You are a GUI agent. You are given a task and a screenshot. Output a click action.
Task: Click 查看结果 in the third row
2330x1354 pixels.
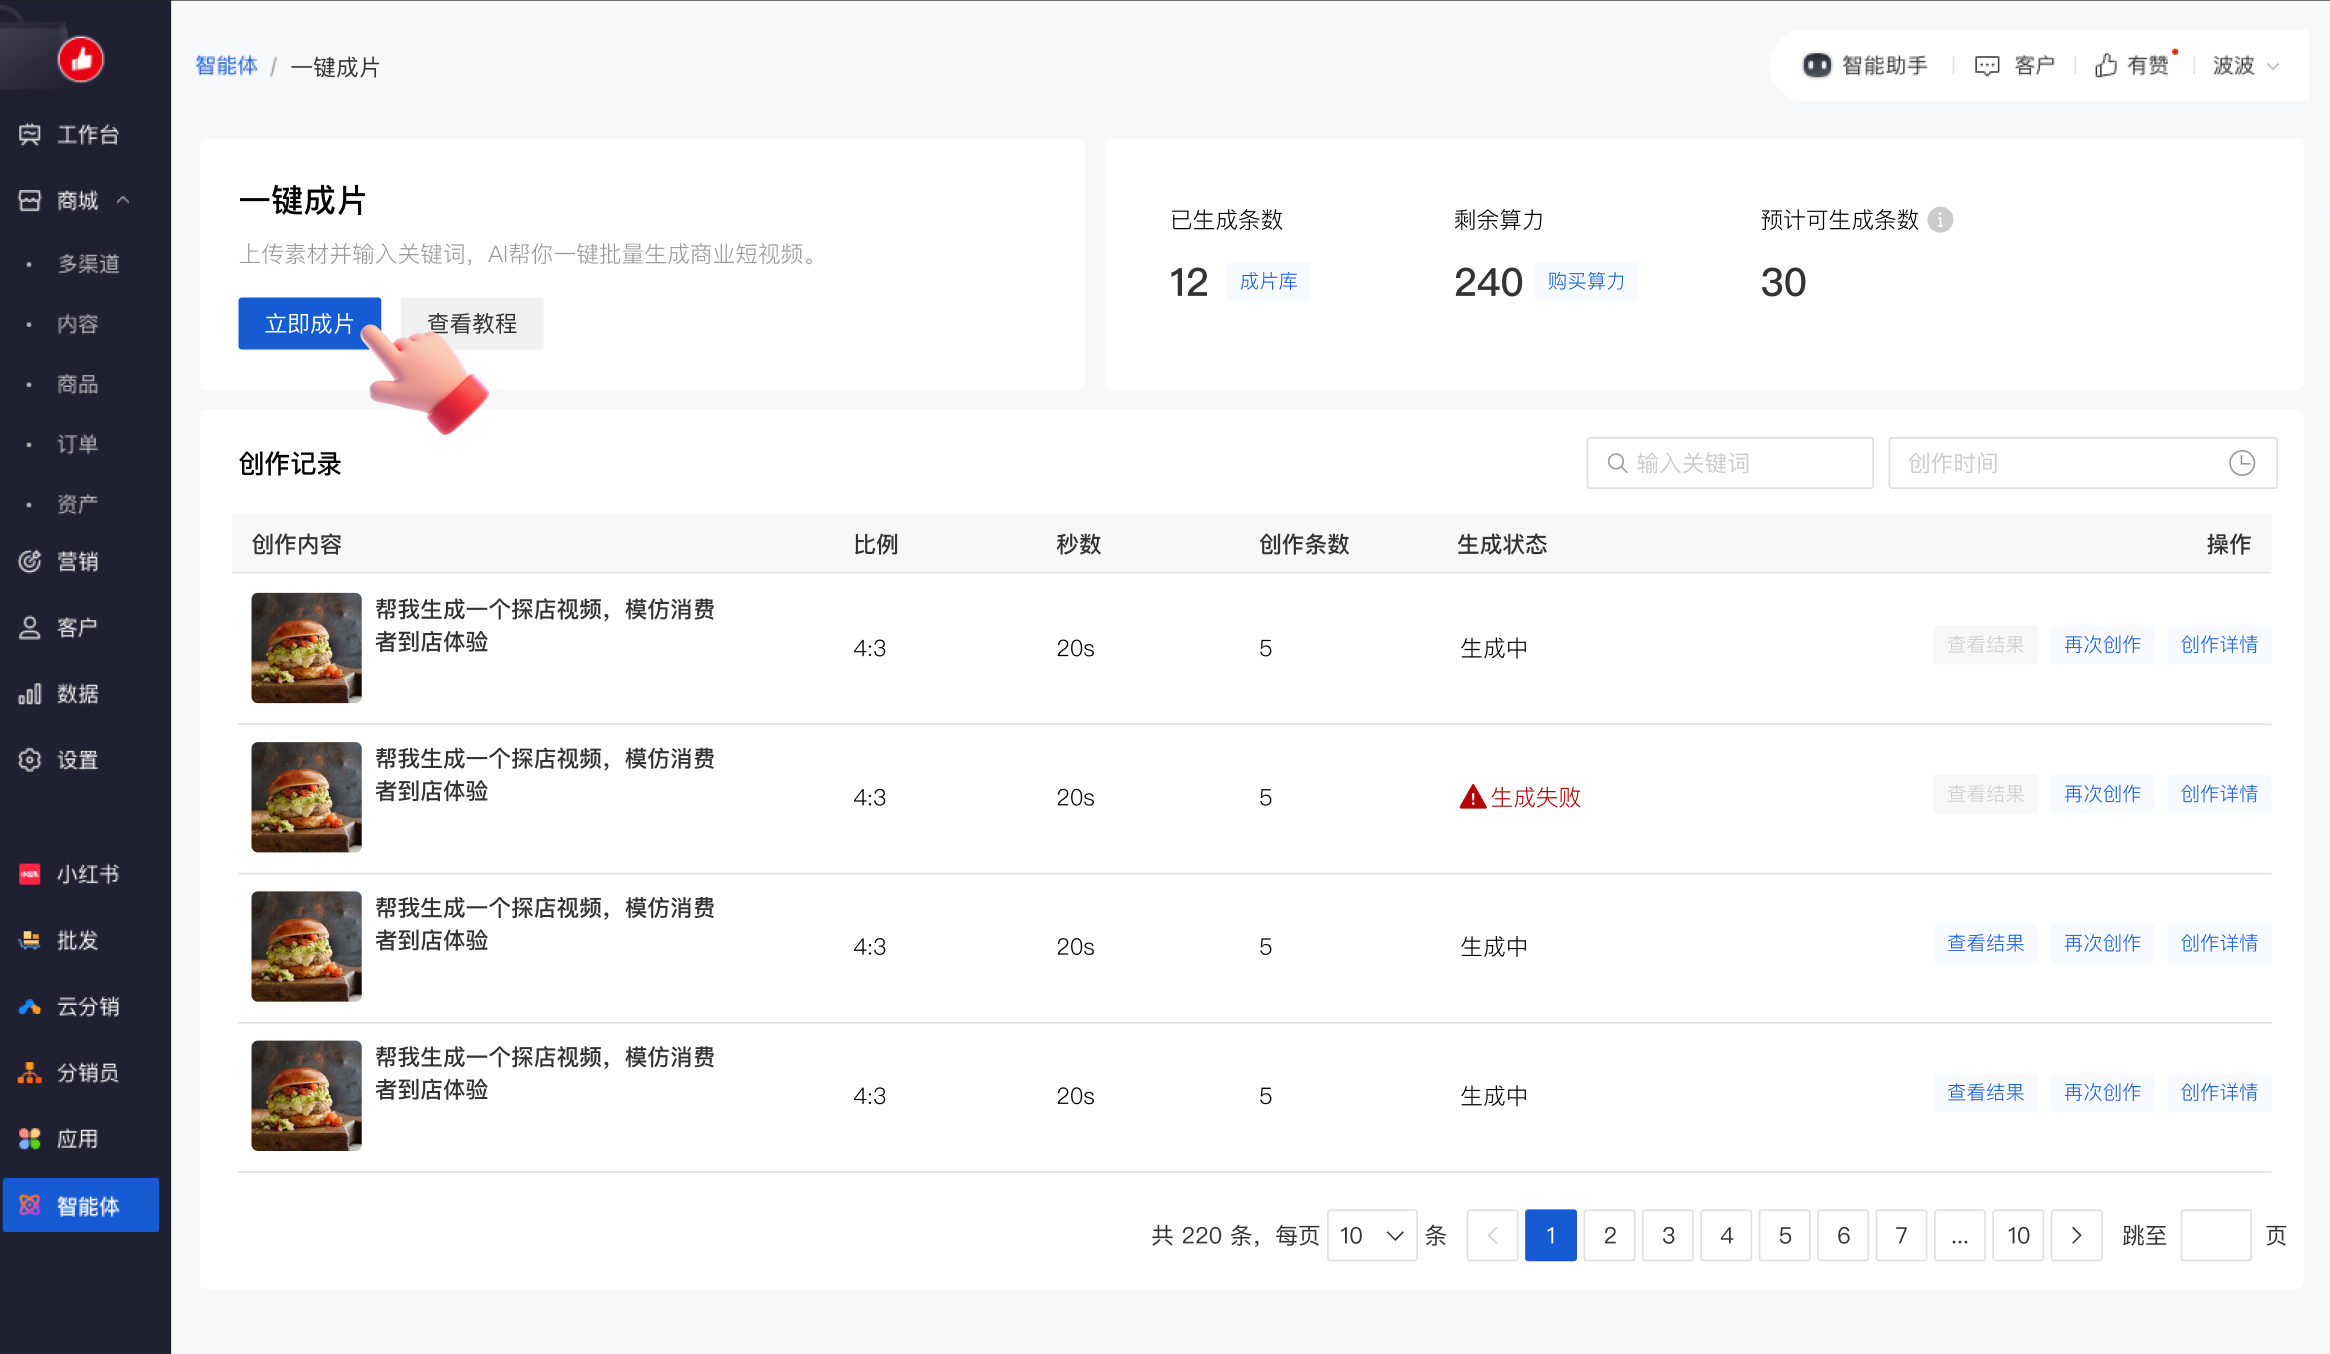(x=1985, y=943)
